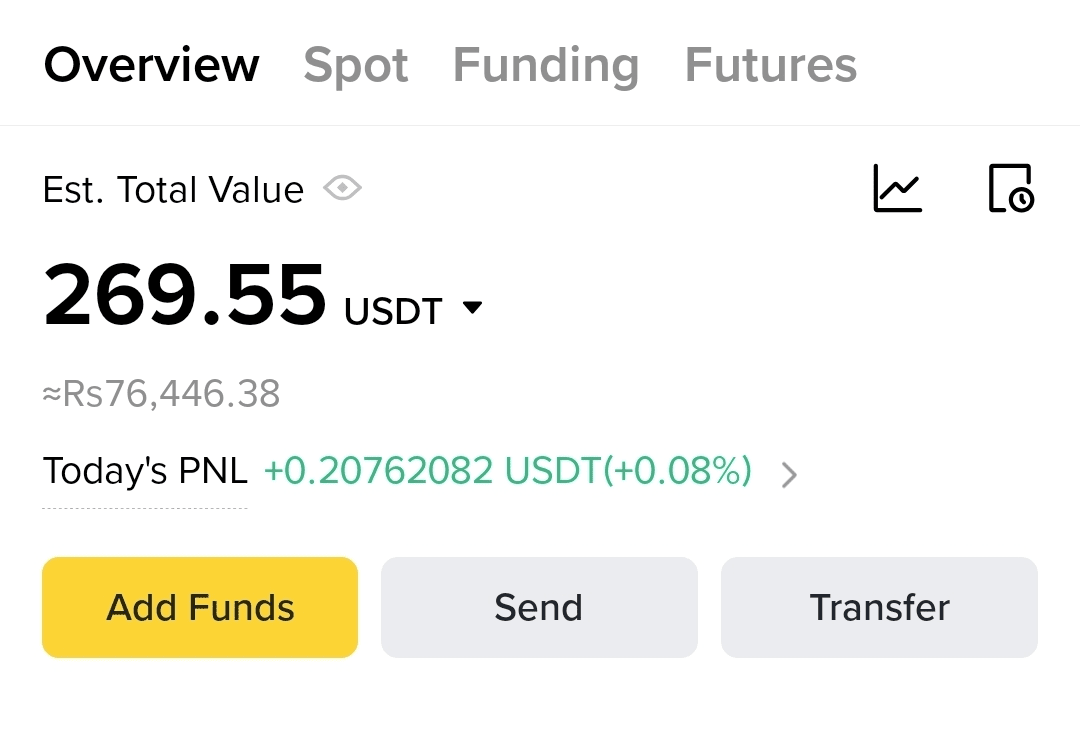The image size is (1080, 734).
Task: Open Today's PNL details chevron
Action: tap(789, 474)
